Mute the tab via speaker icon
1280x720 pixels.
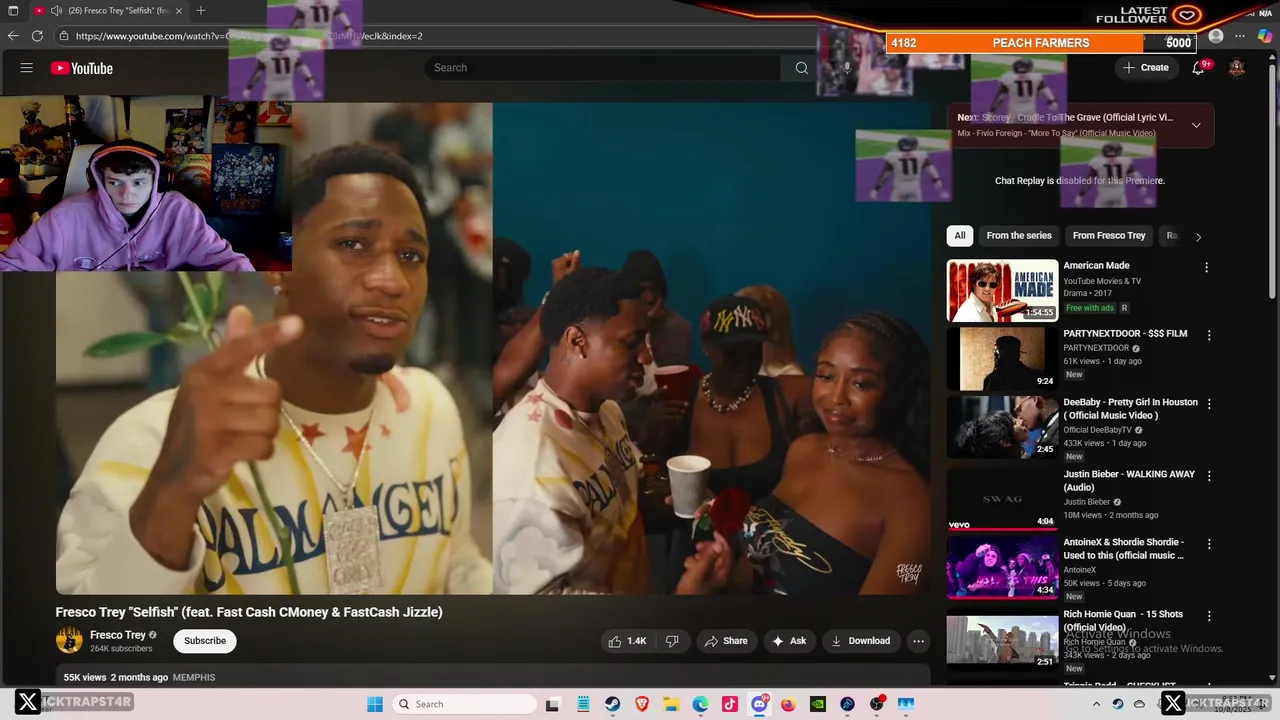pos(57,11)
